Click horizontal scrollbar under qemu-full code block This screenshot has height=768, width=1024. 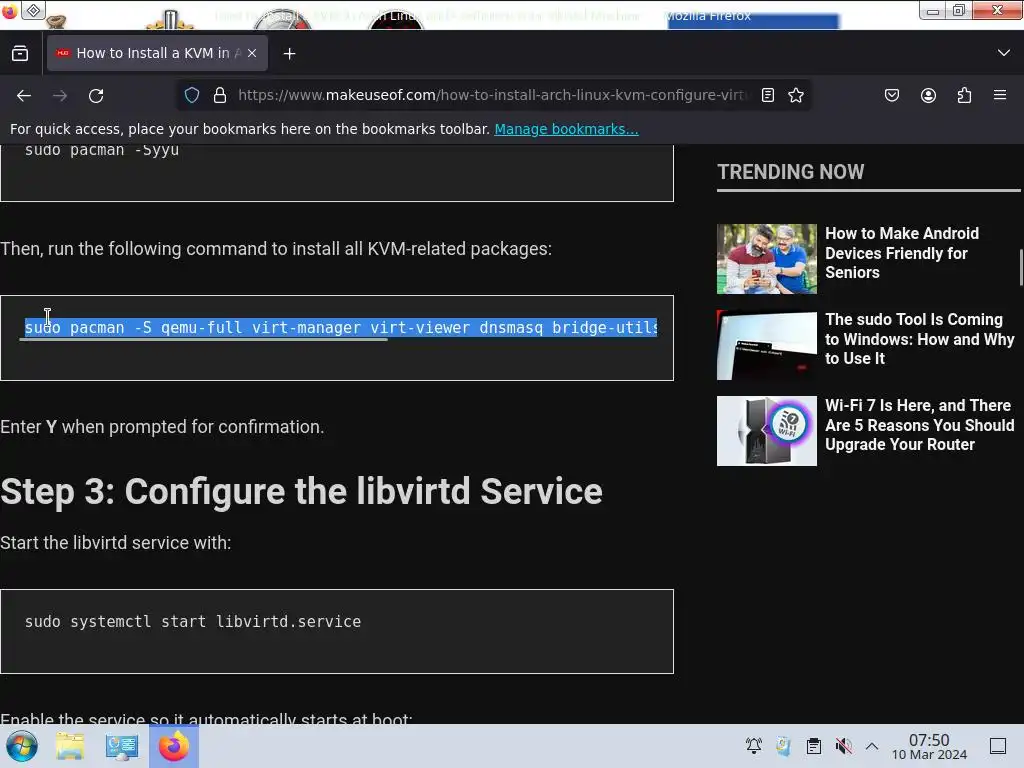pos(203,340)
